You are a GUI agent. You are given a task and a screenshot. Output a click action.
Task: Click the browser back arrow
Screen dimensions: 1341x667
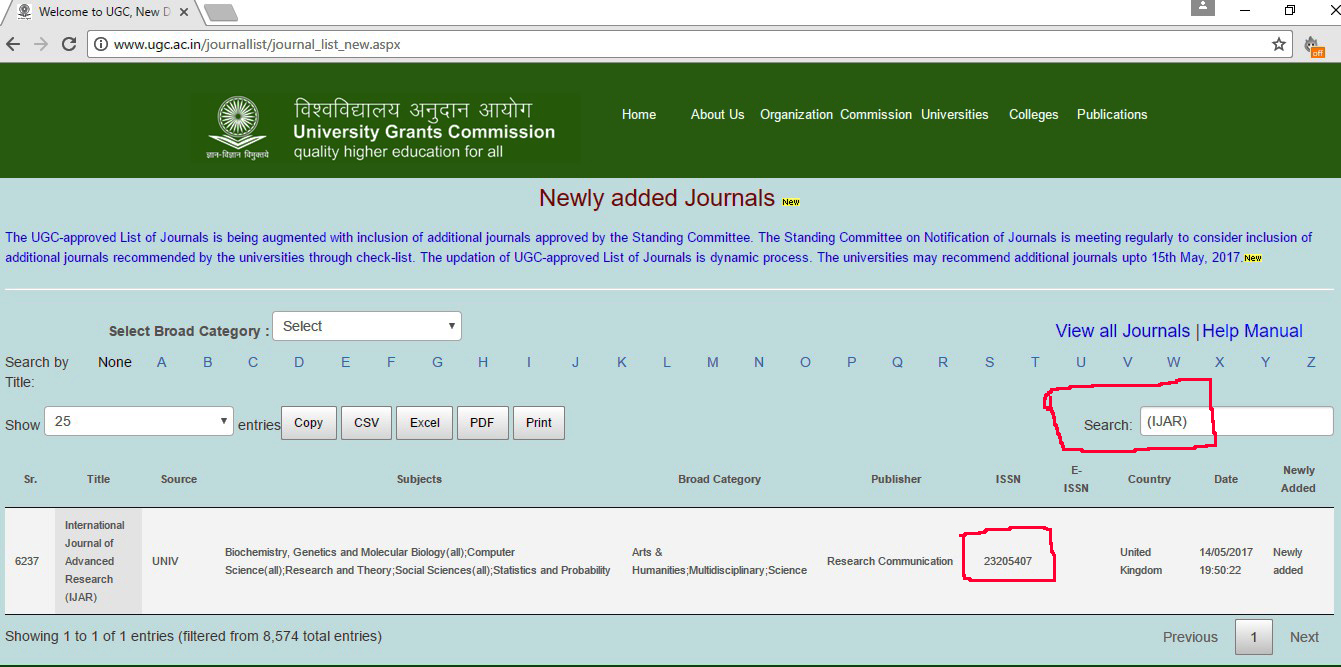click(13, 44)
